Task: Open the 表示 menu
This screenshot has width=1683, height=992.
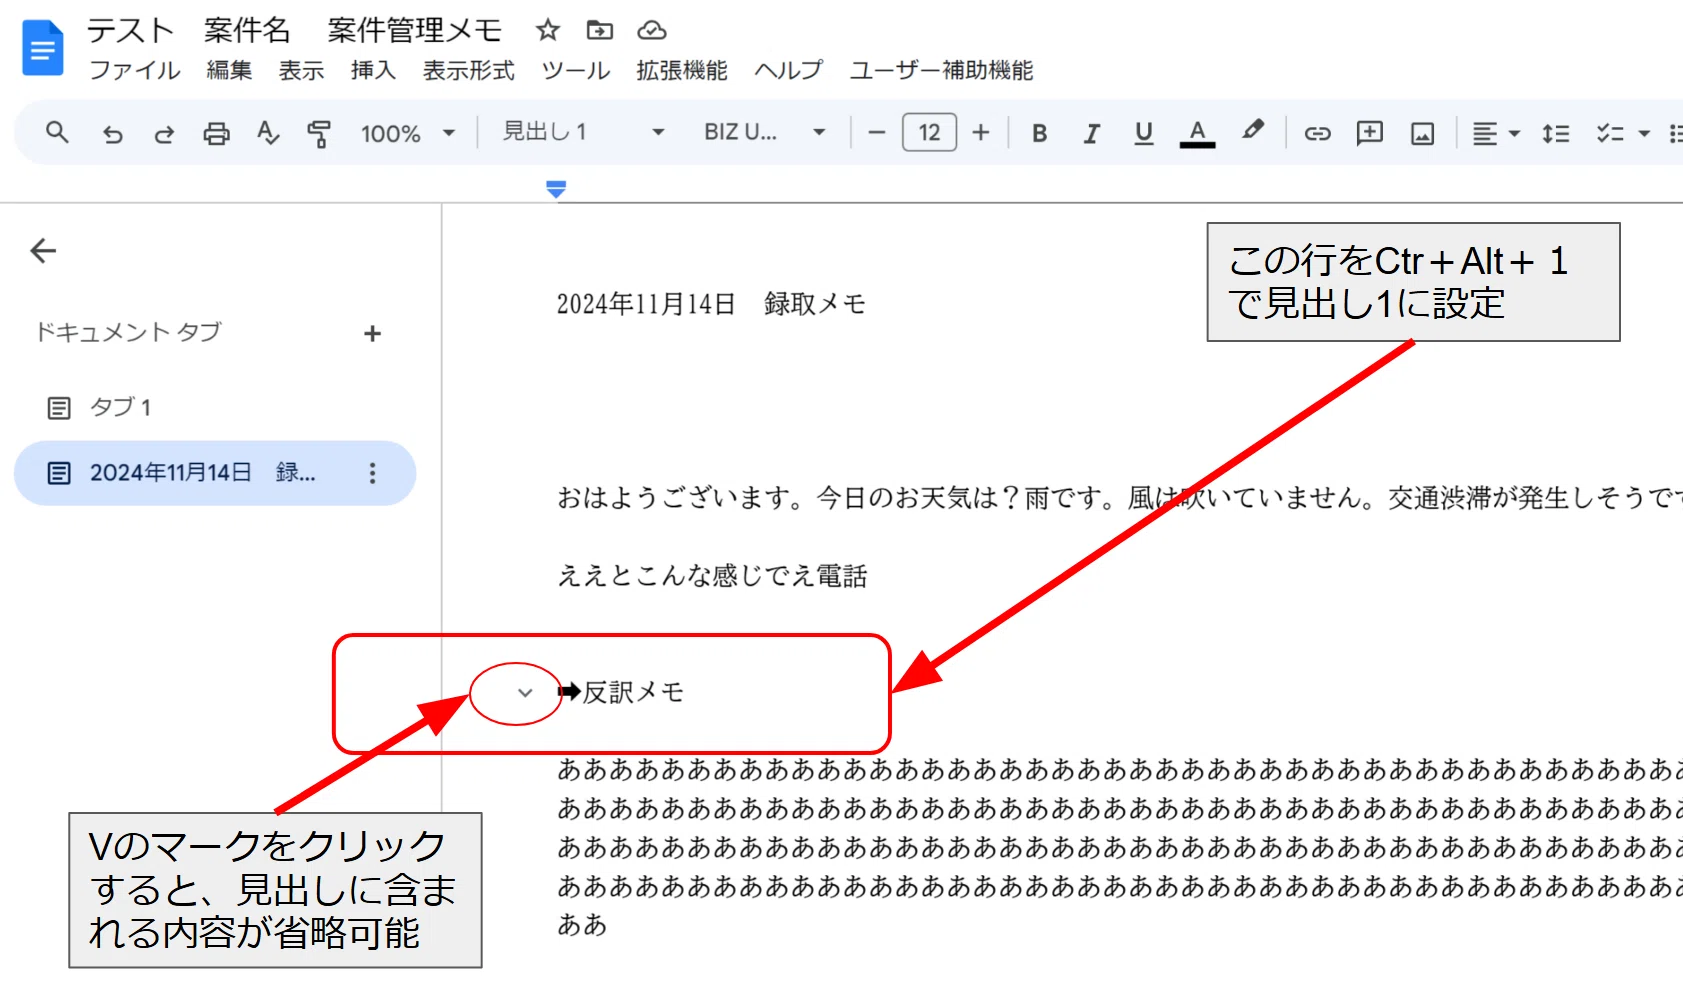Action: click(x=301, y=70)
